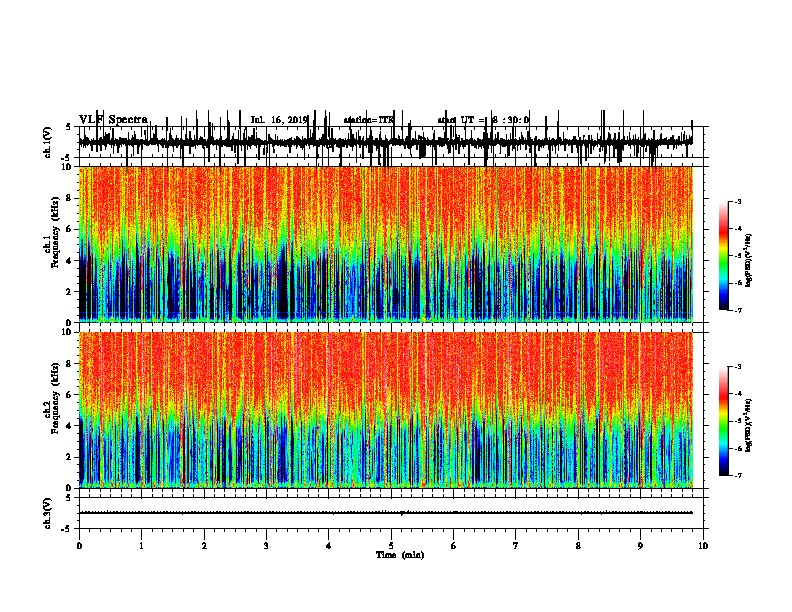Click the "9" minute tick on the time axis
This screenshot has height=612, width=792.
[x=640, y=546]
